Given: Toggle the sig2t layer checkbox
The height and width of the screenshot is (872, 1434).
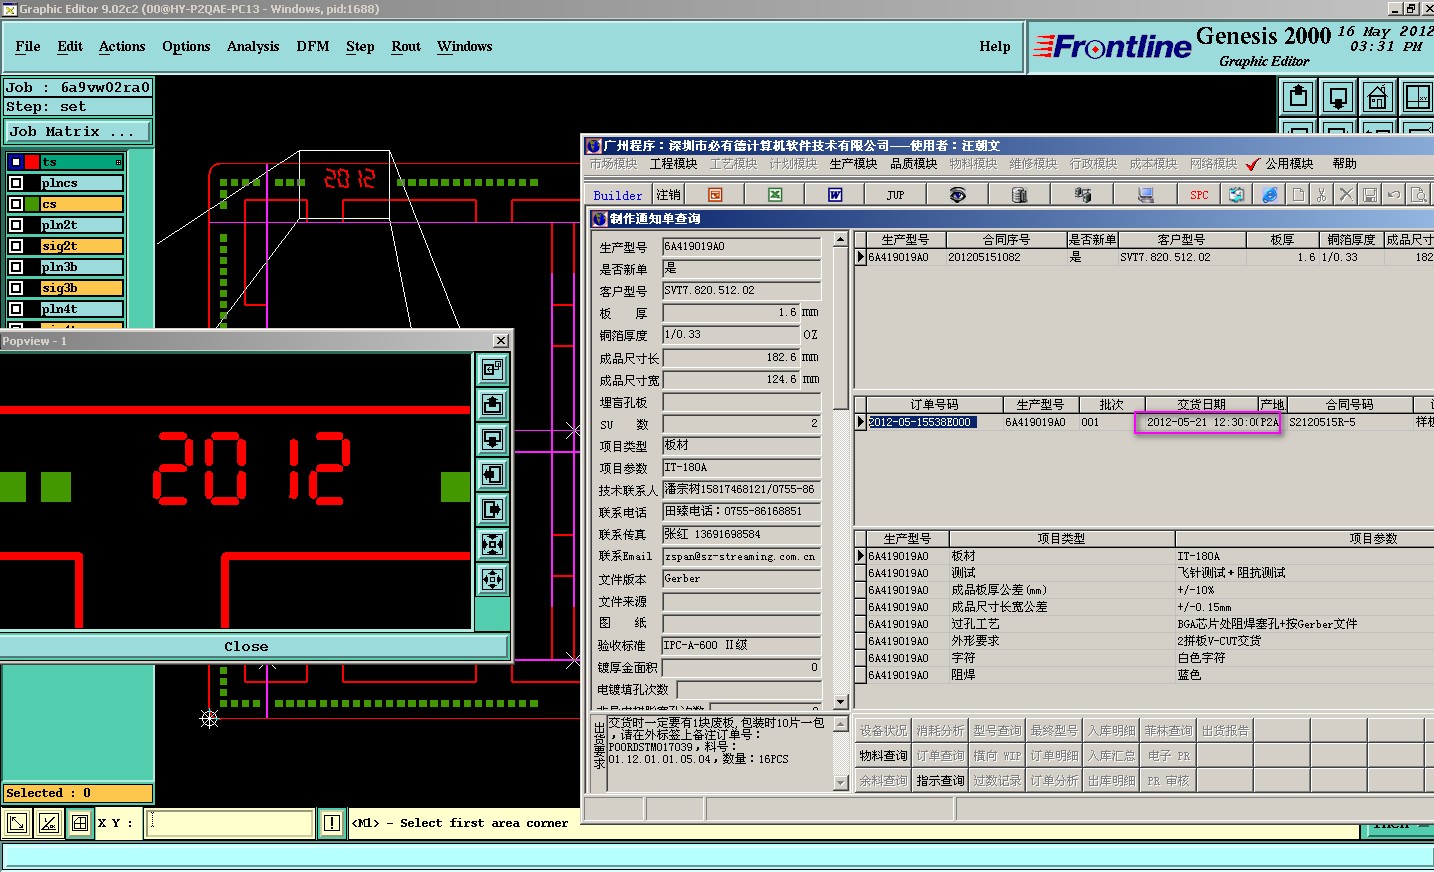Looking at the screenshot, I should [16, 246].
